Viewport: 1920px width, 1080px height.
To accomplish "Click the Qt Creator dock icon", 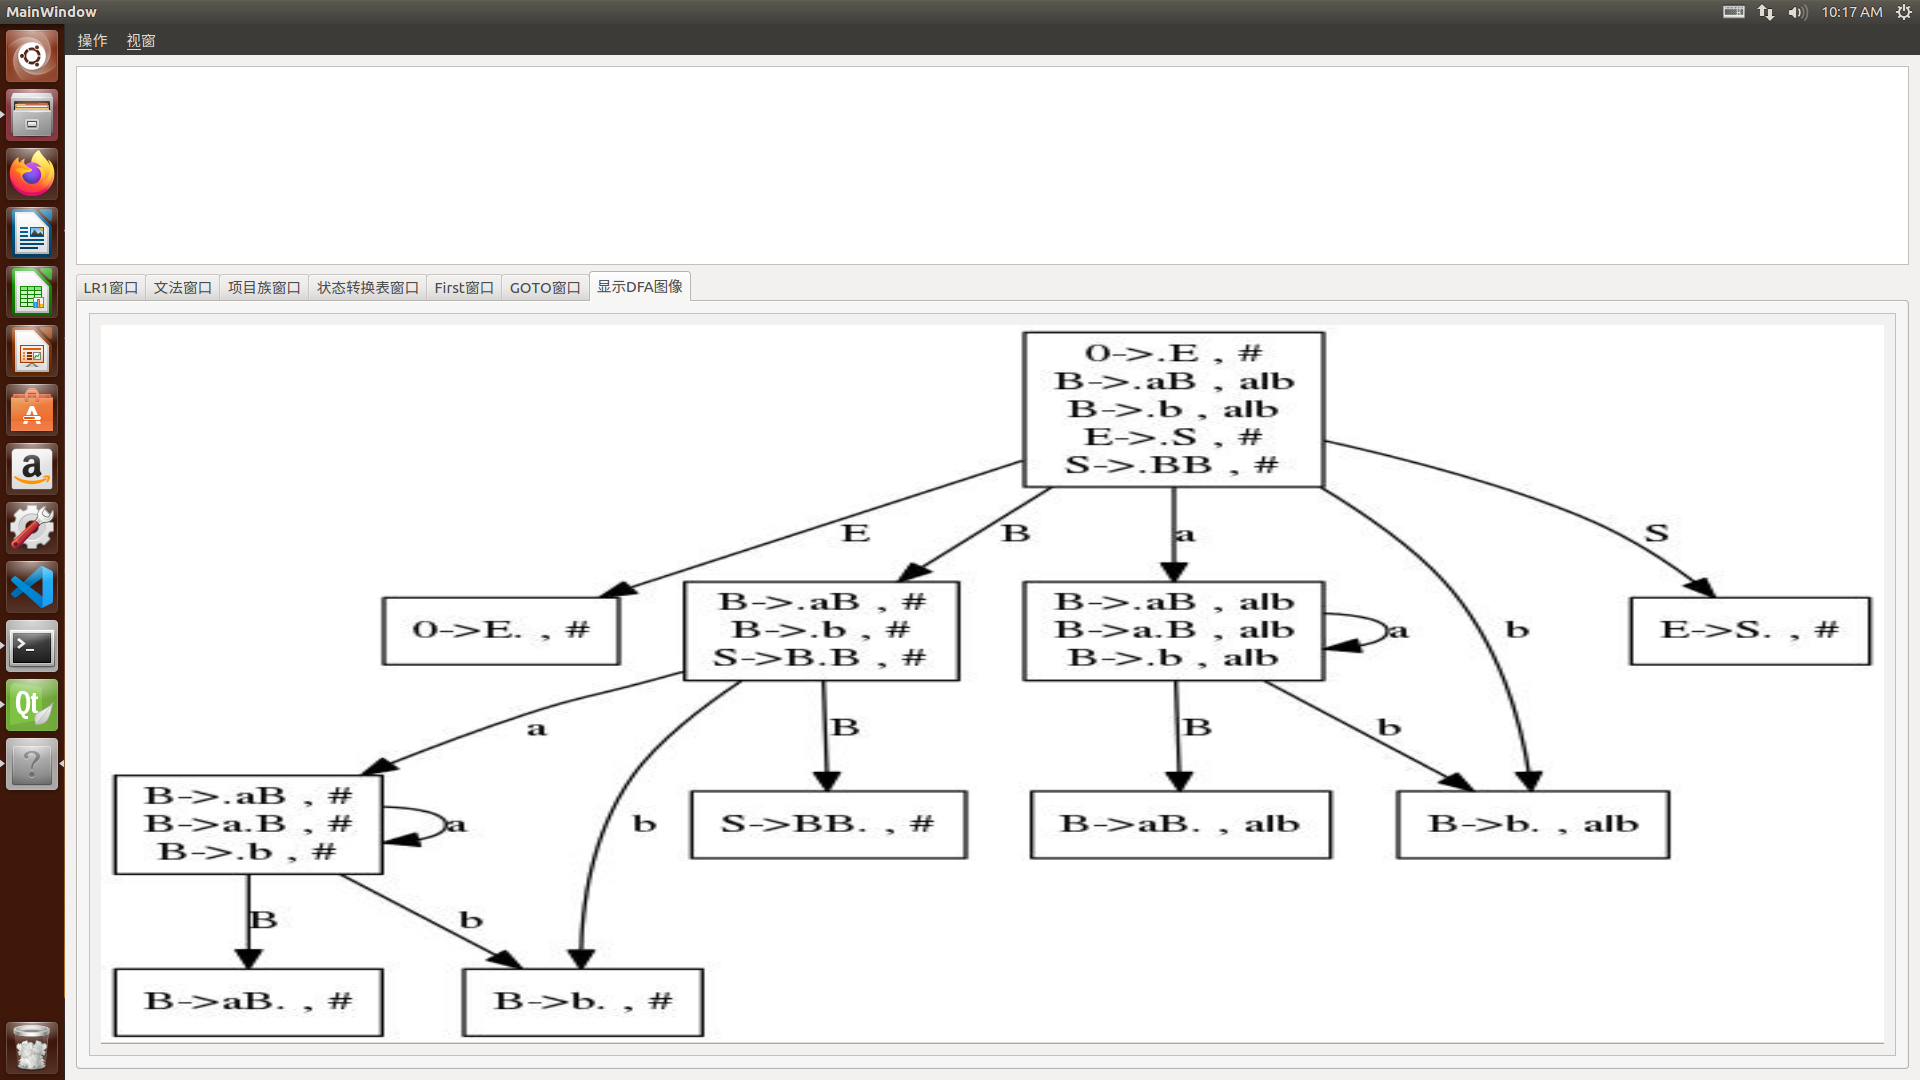I will [x=32, y=706].
